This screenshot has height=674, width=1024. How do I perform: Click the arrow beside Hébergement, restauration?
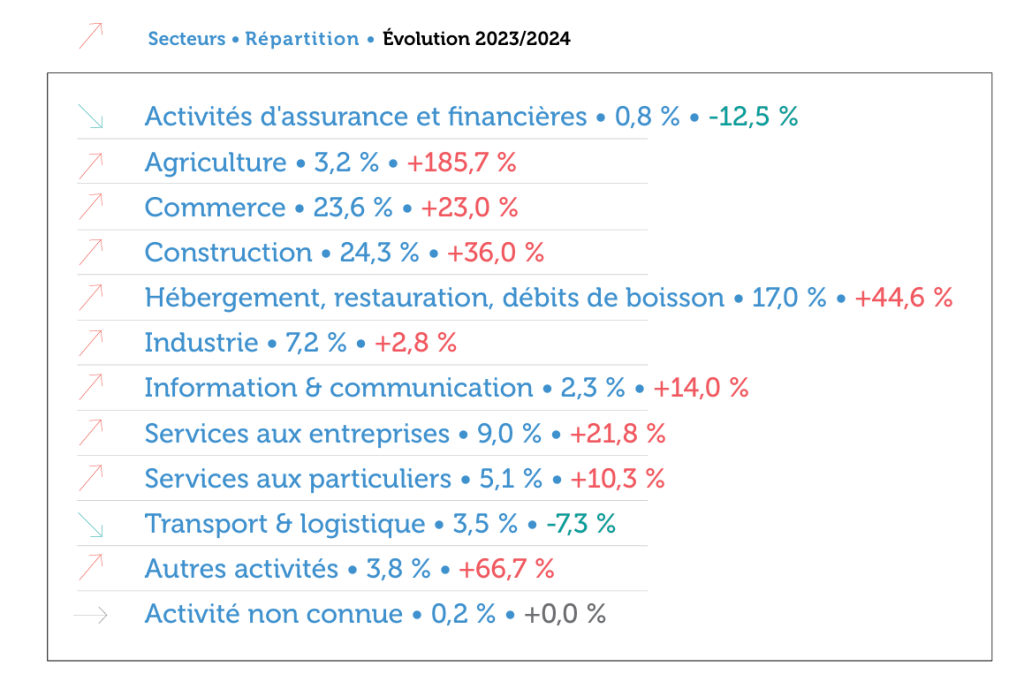[91, 297]
